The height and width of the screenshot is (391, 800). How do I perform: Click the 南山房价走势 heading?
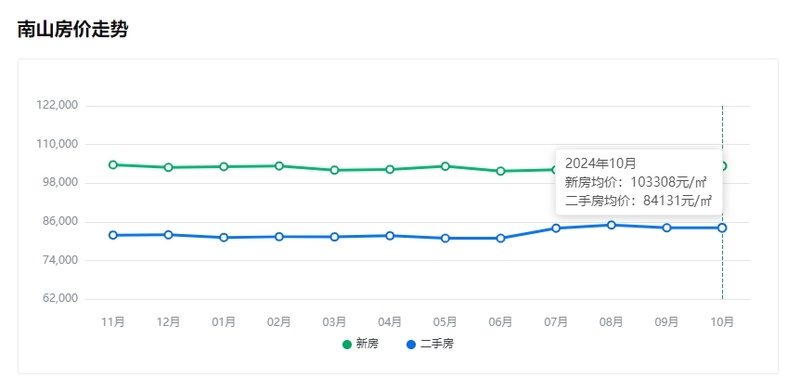72,30
